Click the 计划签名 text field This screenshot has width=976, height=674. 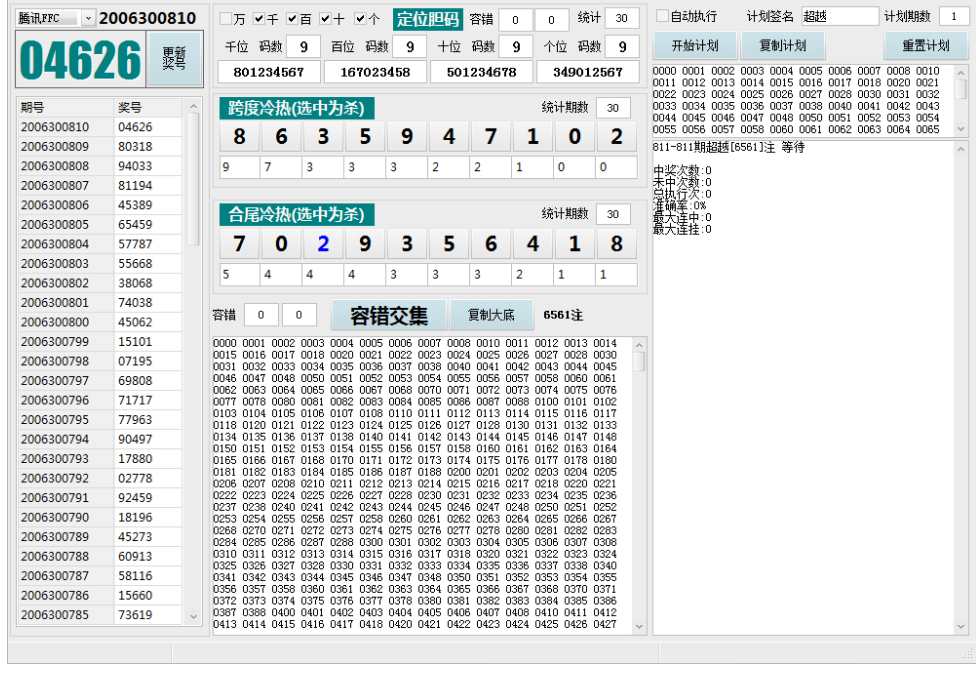[x=838, y=16]
